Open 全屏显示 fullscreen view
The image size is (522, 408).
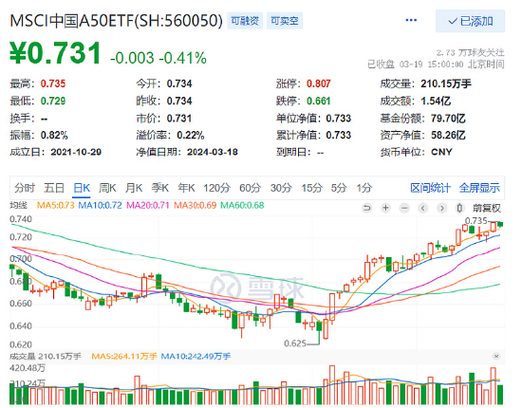pos(479,188)
